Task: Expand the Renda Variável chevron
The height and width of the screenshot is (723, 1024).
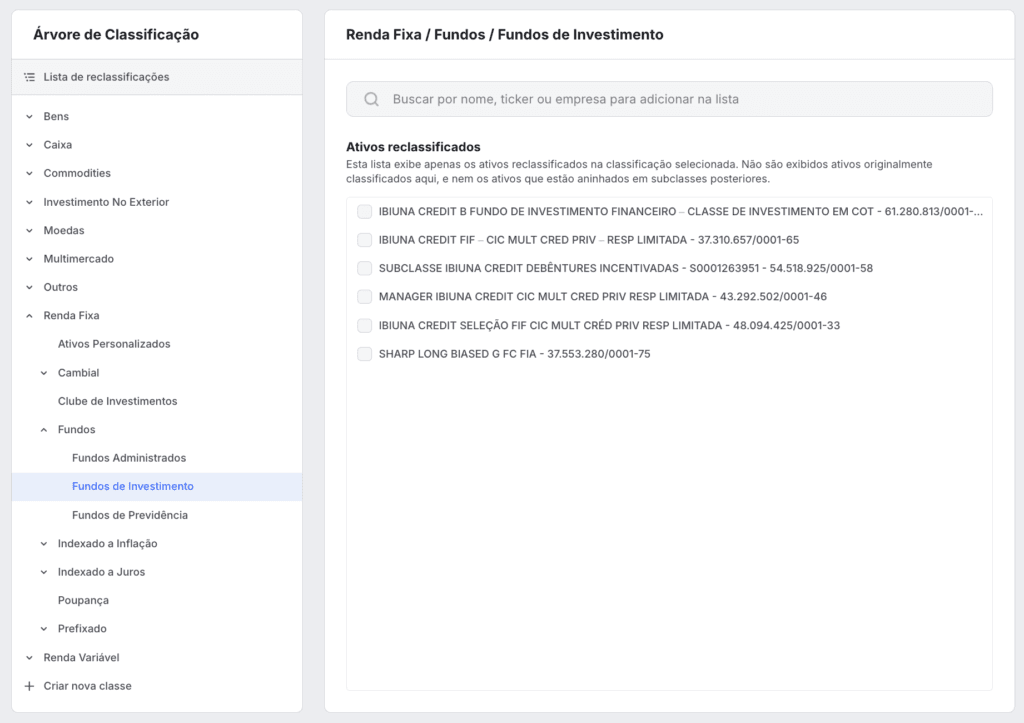Action: pyautogui.click(x=29, y=658)
